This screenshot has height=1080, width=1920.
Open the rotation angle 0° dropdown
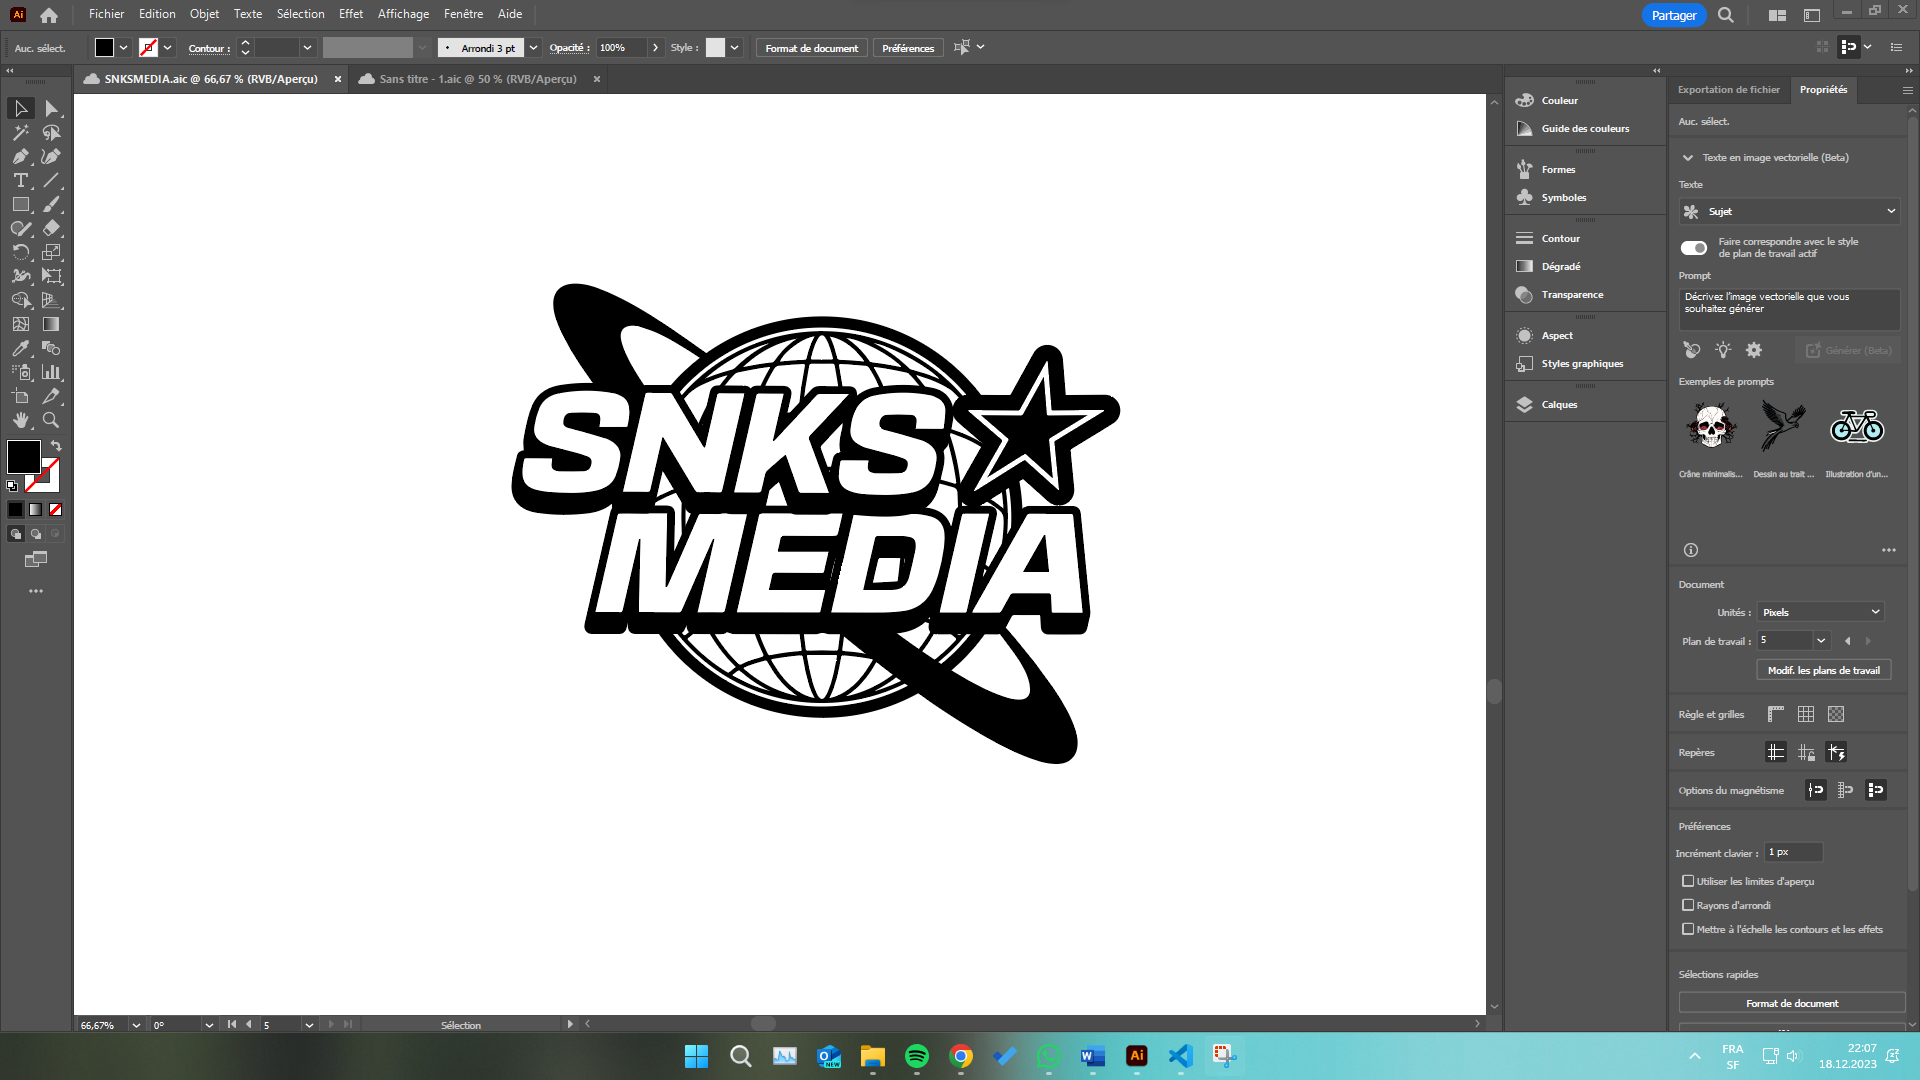pyautogui.click(x=209, y=1025)
